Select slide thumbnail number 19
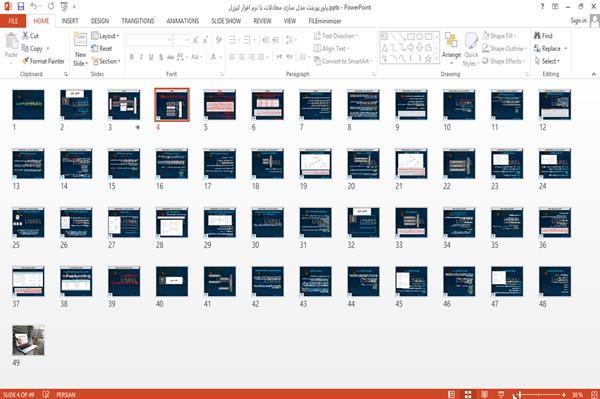Screen dimensions: 600x399 (x=315, y=164)
